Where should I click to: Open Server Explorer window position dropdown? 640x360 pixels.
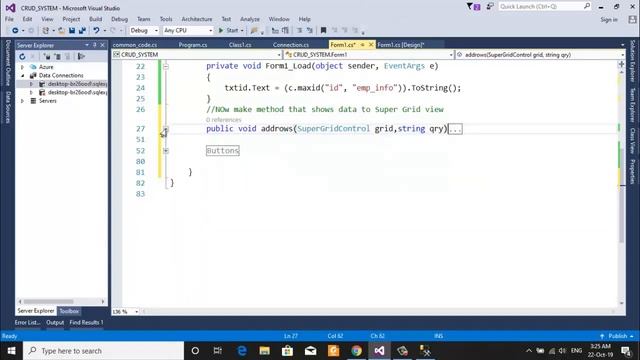(x=87, y=45)
